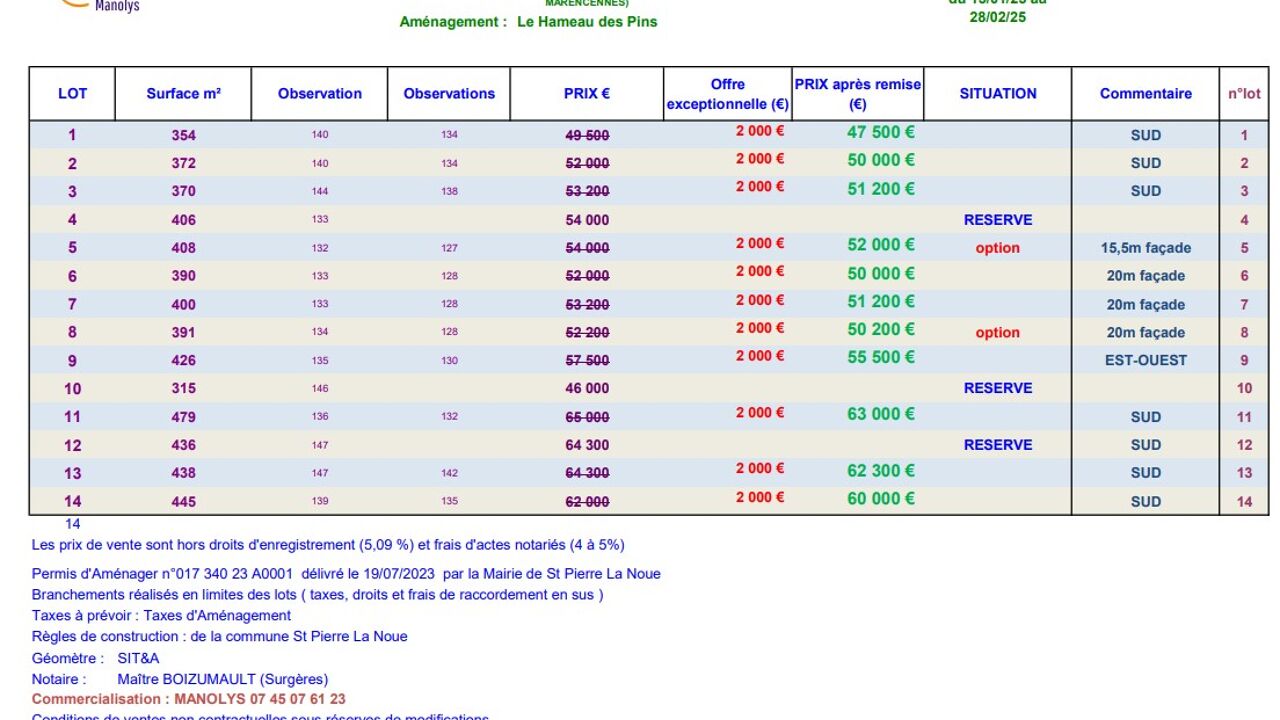The width and height of the screenshot is (1280, 720).
Task: Select discounted price 52 000 €
Action: click(881, 245)
